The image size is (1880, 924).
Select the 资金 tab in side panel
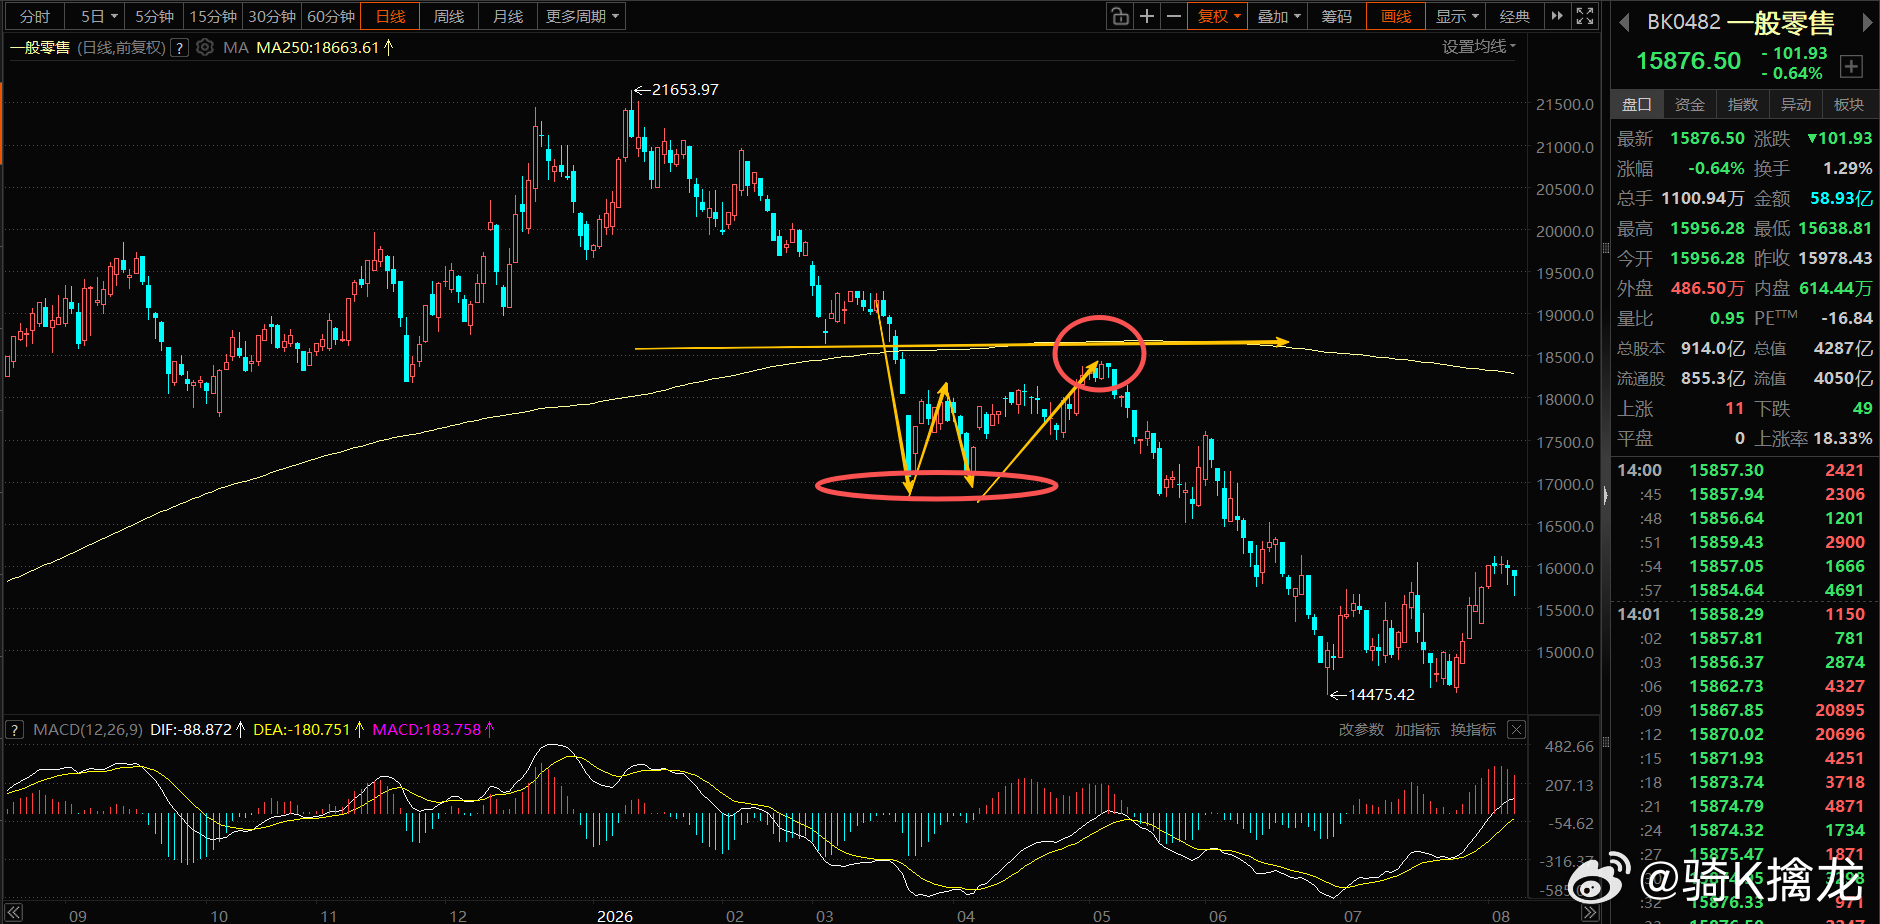tap(1690, 104)
